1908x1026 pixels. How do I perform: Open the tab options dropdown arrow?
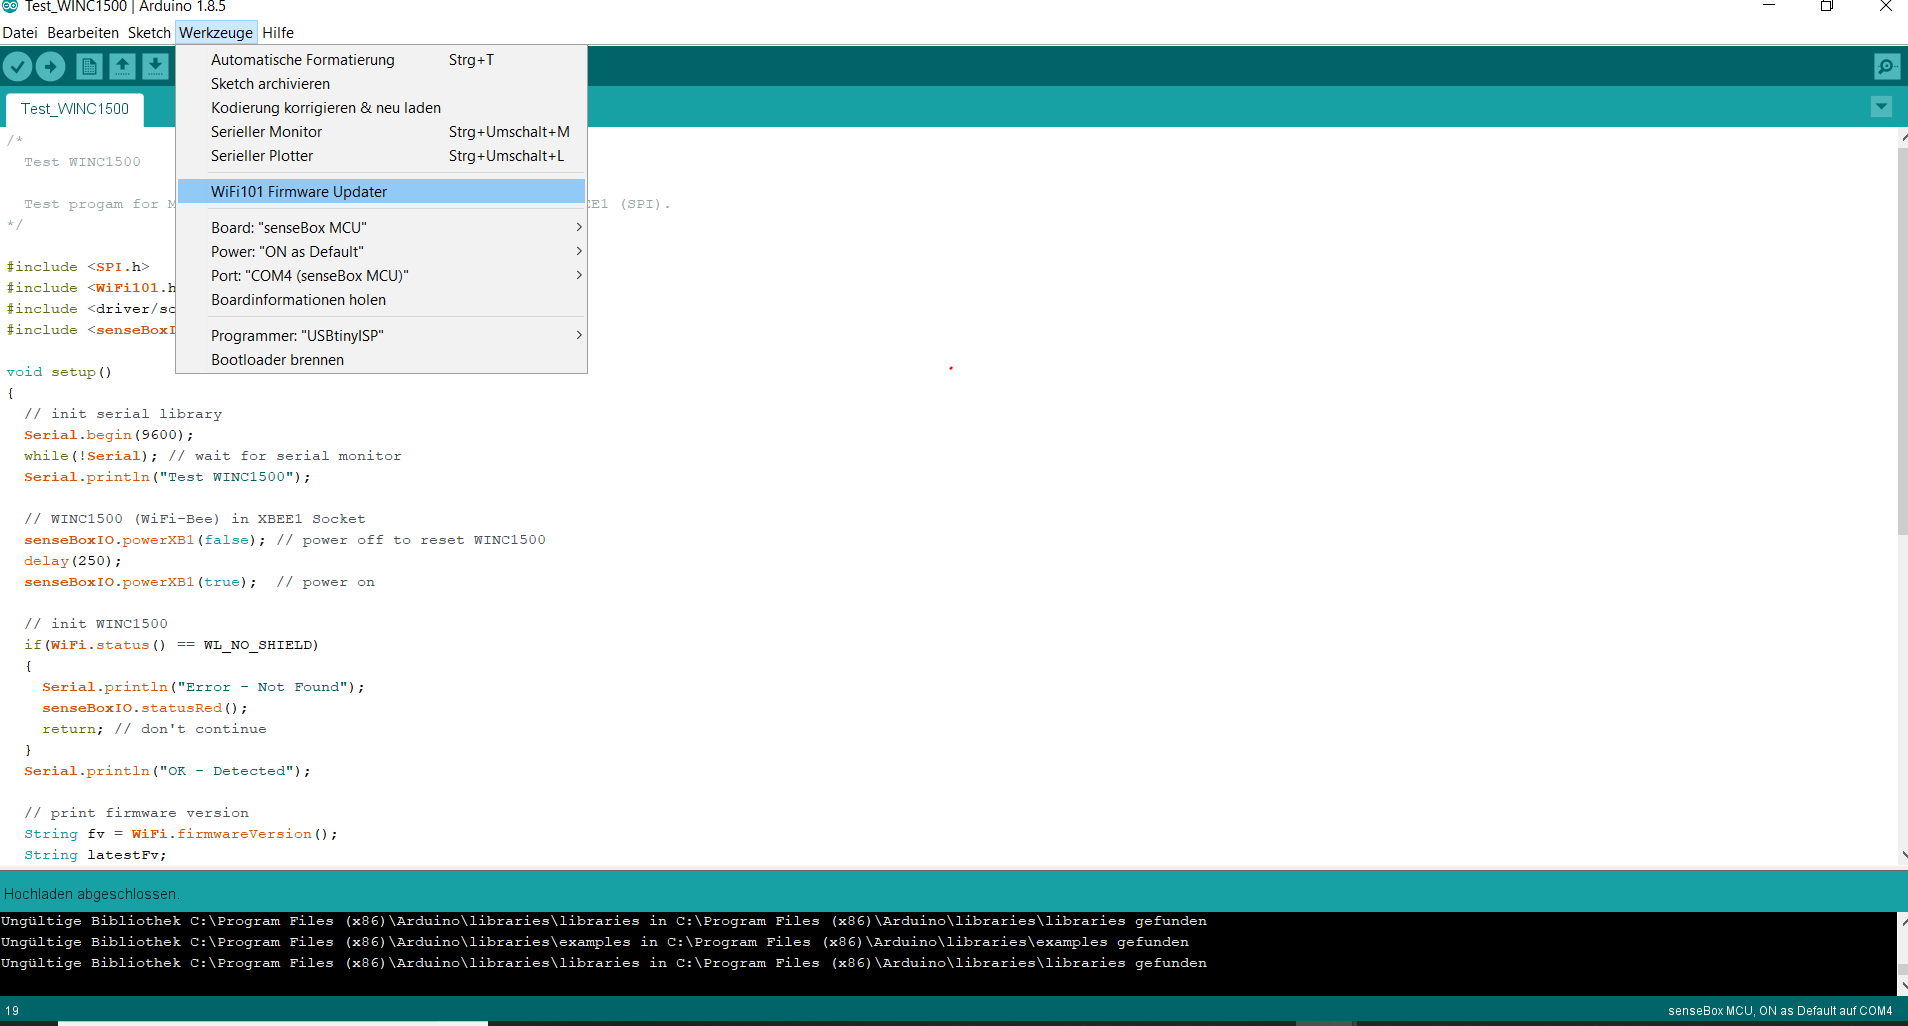pos(1881,106)
